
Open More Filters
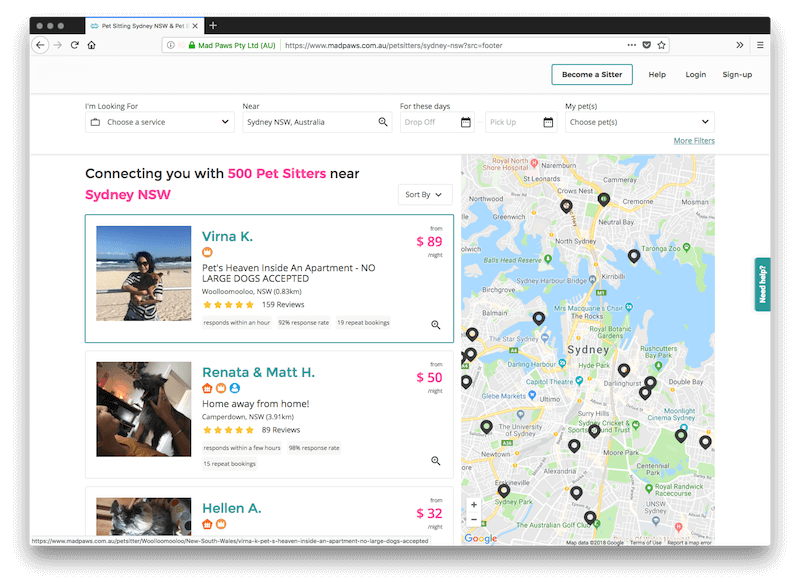(x=693, y=140)
